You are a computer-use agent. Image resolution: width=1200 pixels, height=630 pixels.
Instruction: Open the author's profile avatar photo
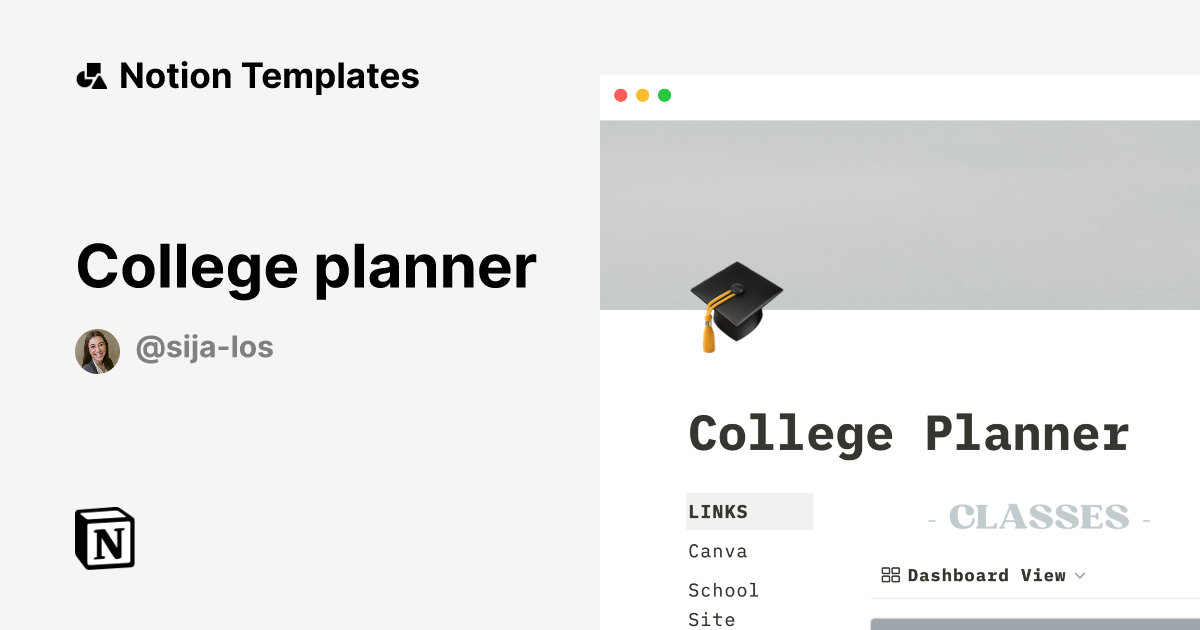tap(98, 351)
